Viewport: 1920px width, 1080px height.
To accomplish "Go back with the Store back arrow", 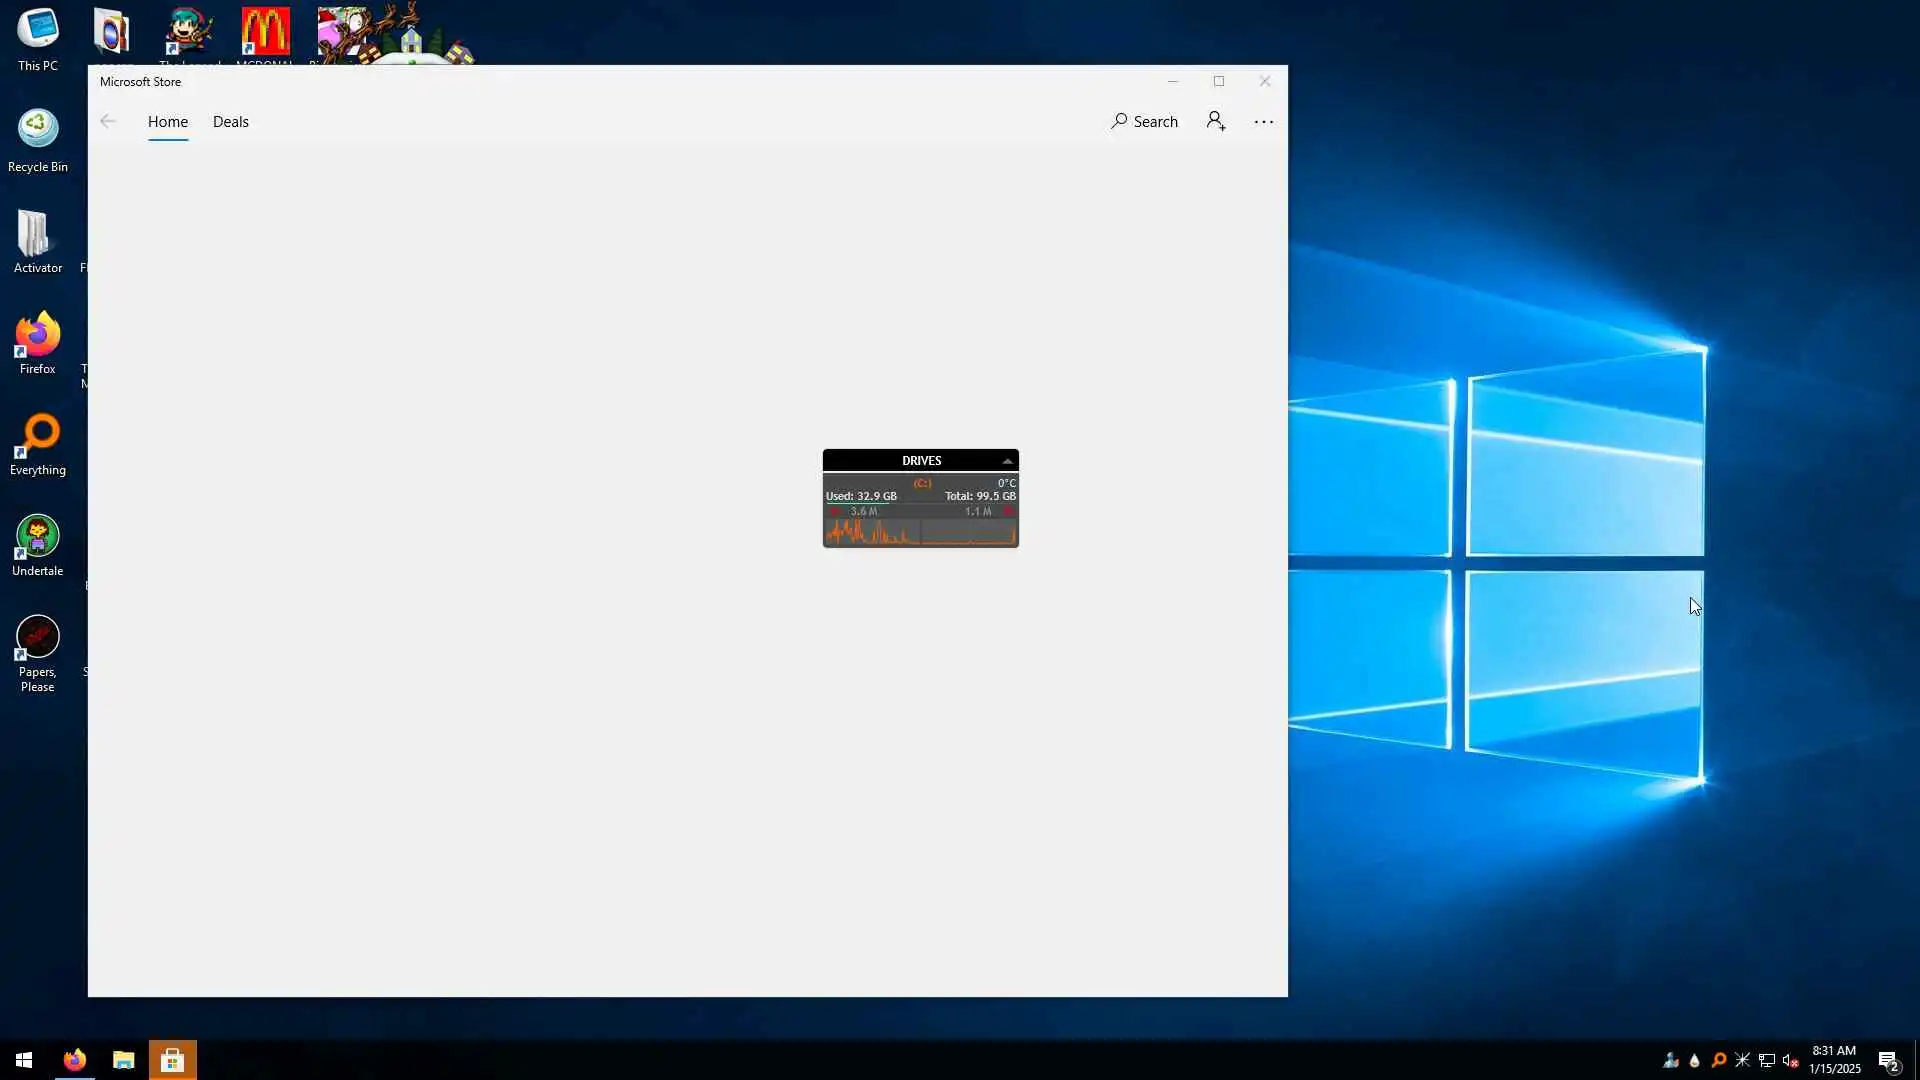I will point(108,121).
